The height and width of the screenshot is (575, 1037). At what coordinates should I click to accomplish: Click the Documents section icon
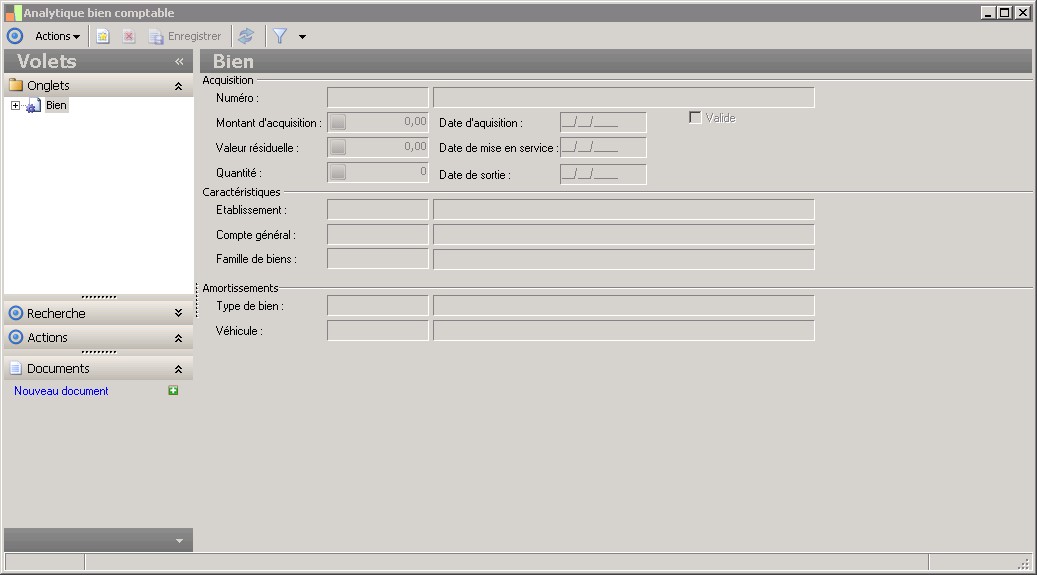pos(16,369)
